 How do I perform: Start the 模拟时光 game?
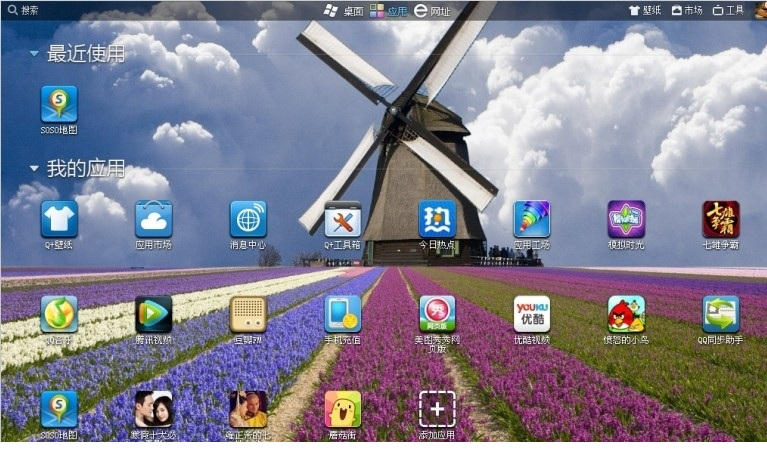pyautogui.click(x=626, y=219)
